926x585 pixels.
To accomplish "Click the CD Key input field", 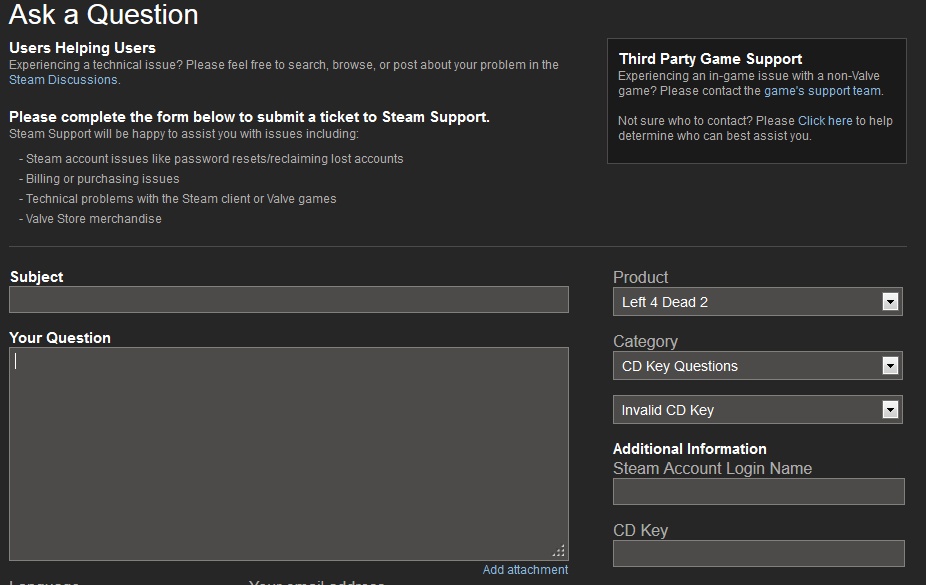I will pos(758,553).
